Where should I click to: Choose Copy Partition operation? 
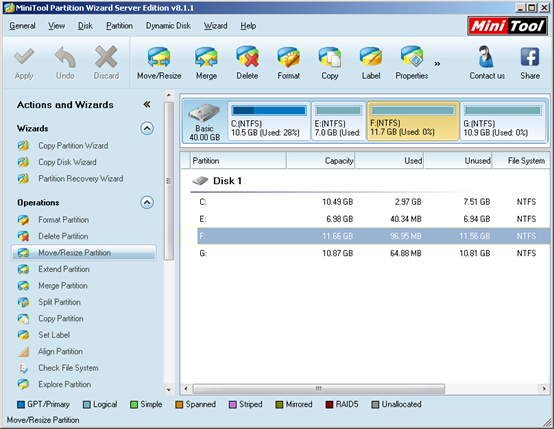[61, 318]
